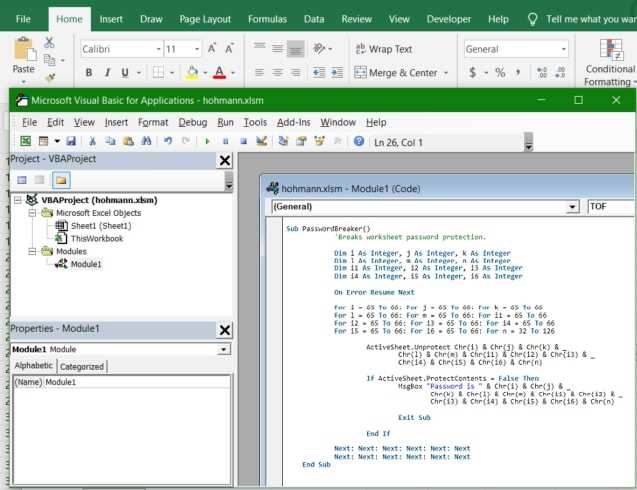Screen dimensions: 637x490
Task: Align text left in Excel ribbon
Action: point(259,73)
